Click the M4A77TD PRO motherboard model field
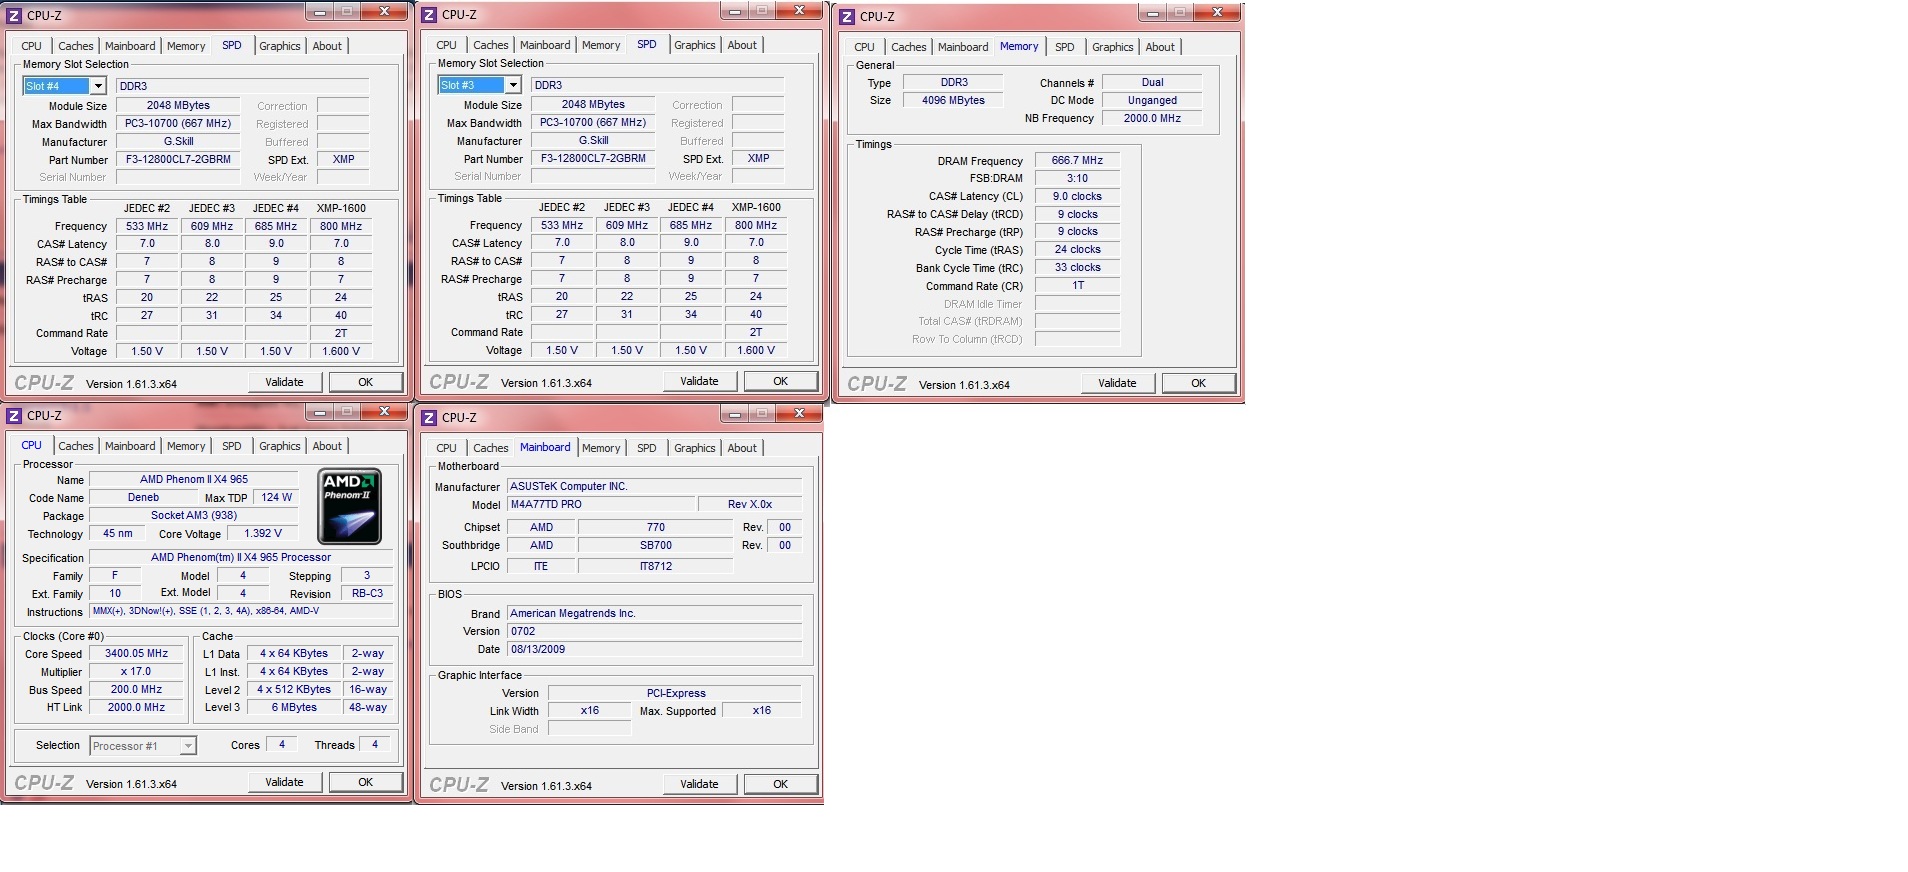 (600, 504)
